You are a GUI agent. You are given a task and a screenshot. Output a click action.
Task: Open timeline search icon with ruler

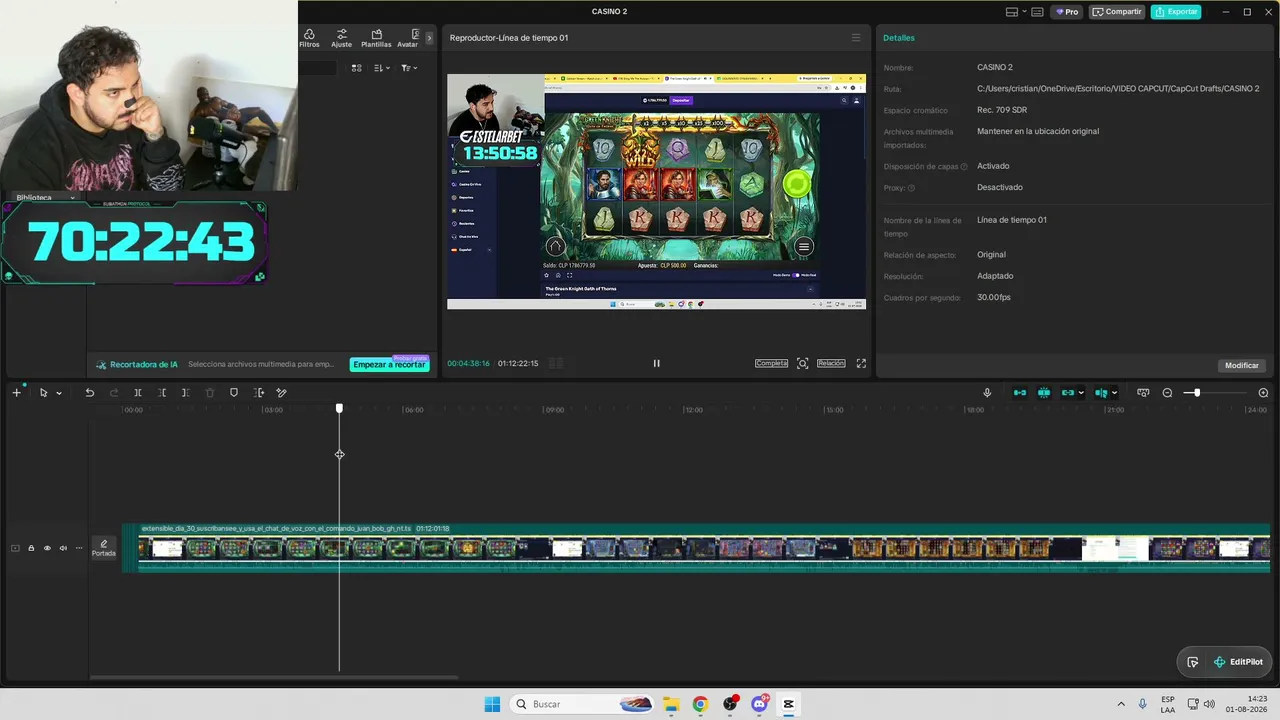[1143, 393]
